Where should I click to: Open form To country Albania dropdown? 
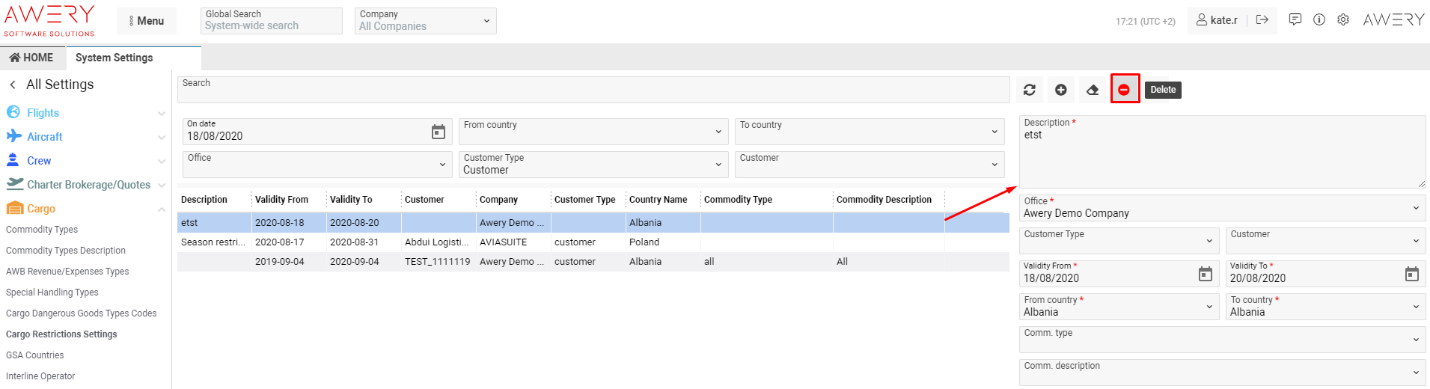1326,306
